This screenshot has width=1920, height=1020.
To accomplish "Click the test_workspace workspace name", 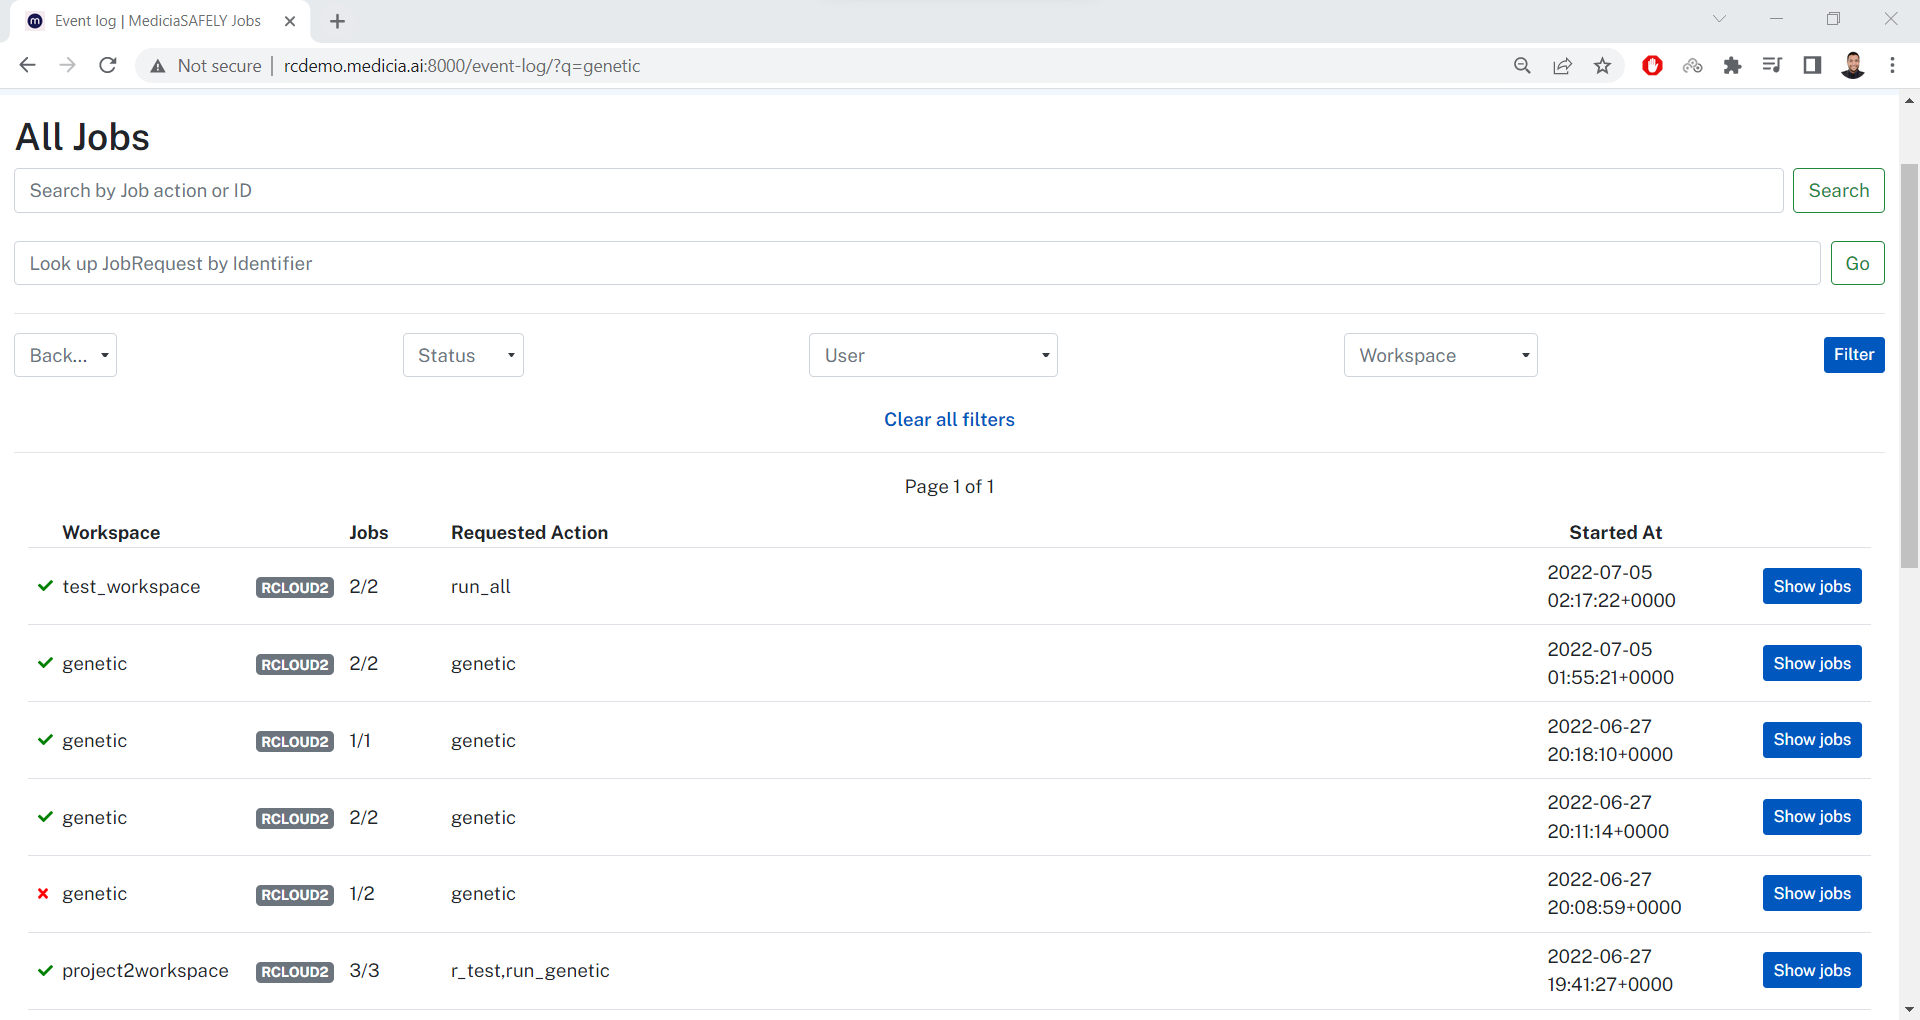I will [131, 587].
